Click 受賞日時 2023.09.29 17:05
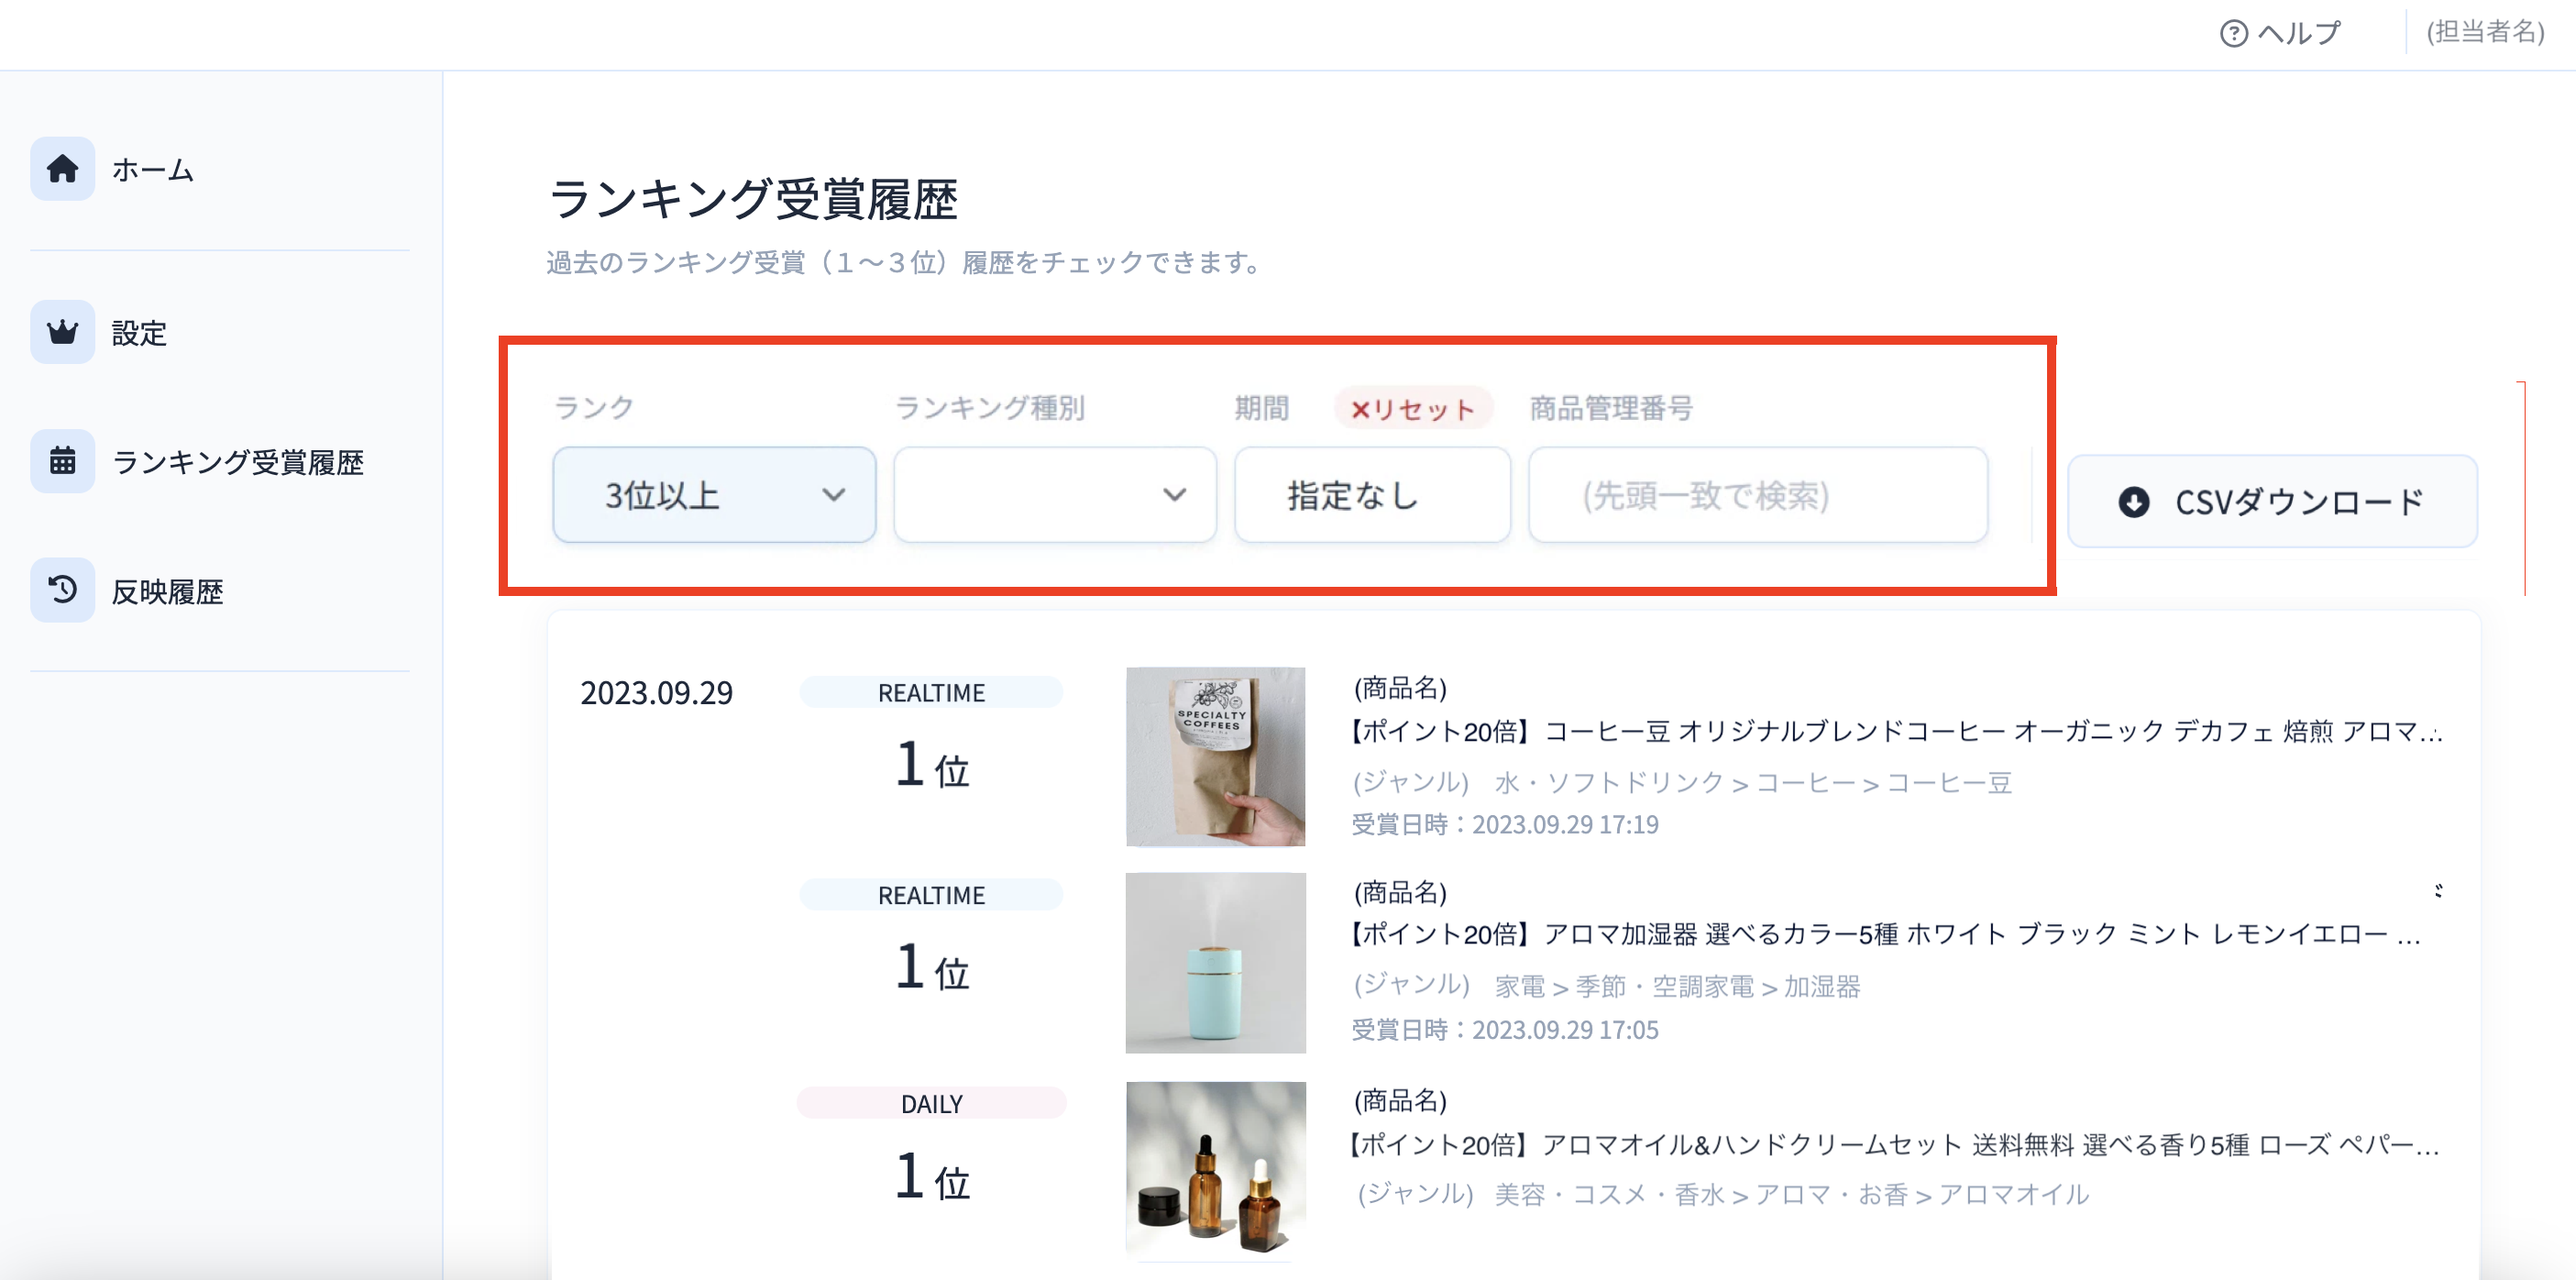 [x=1505, y=1029]
